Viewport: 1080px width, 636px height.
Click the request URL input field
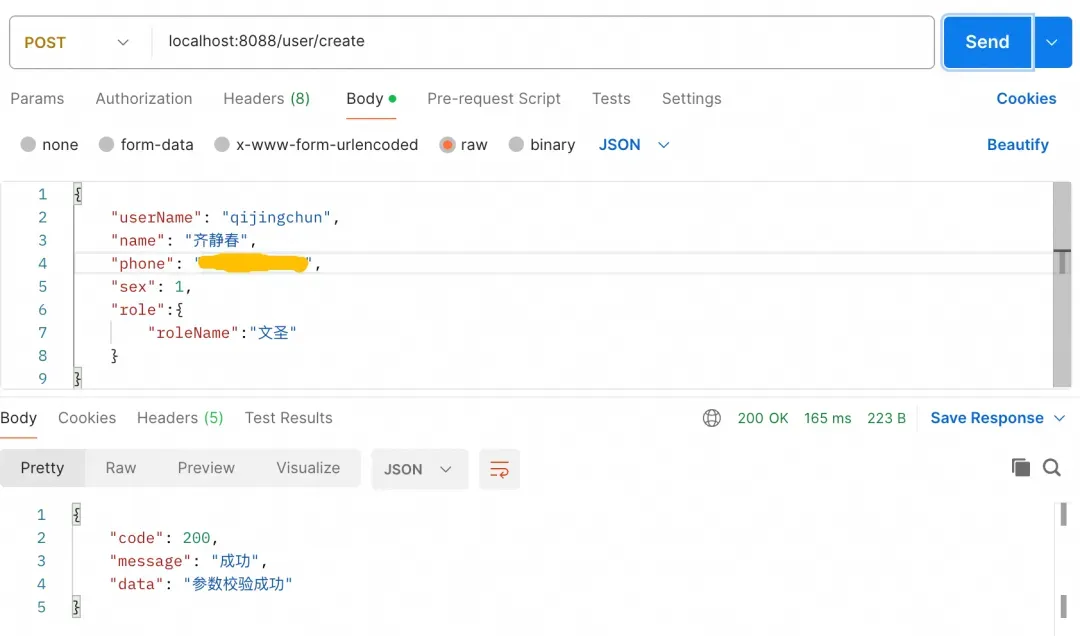pos(543,42)
